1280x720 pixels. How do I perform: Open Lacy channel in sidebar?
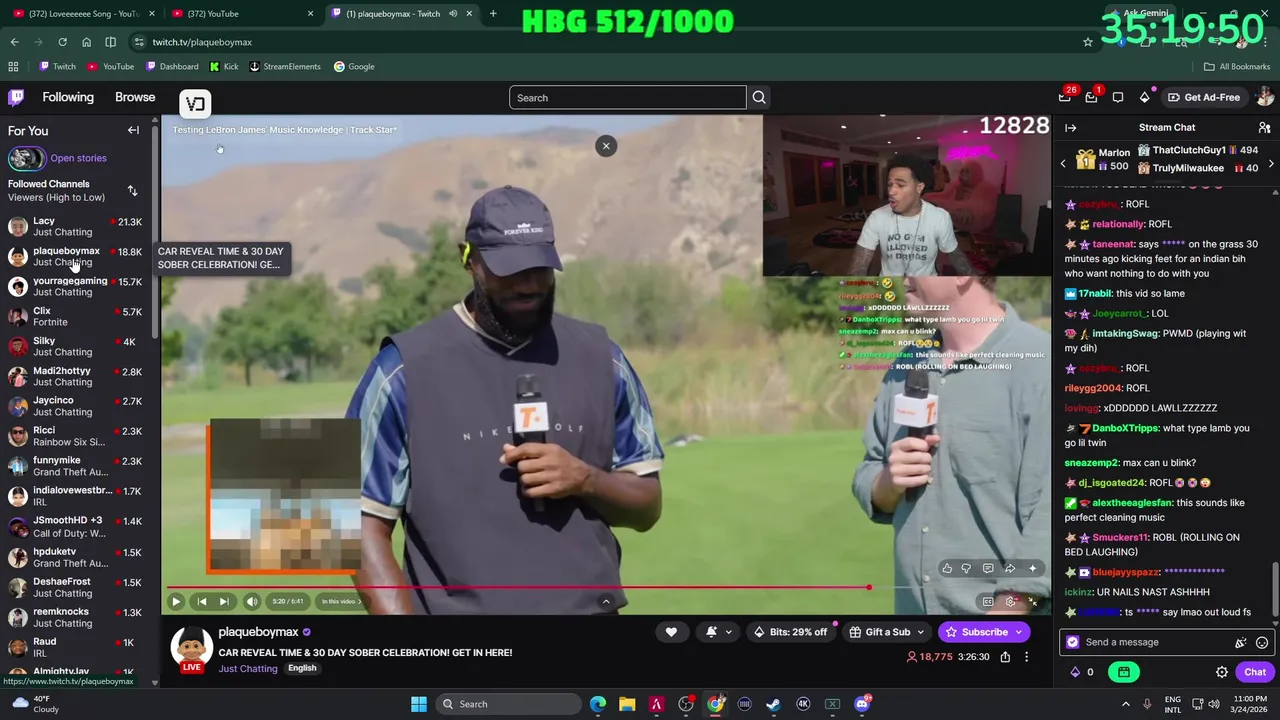point(76,226)
